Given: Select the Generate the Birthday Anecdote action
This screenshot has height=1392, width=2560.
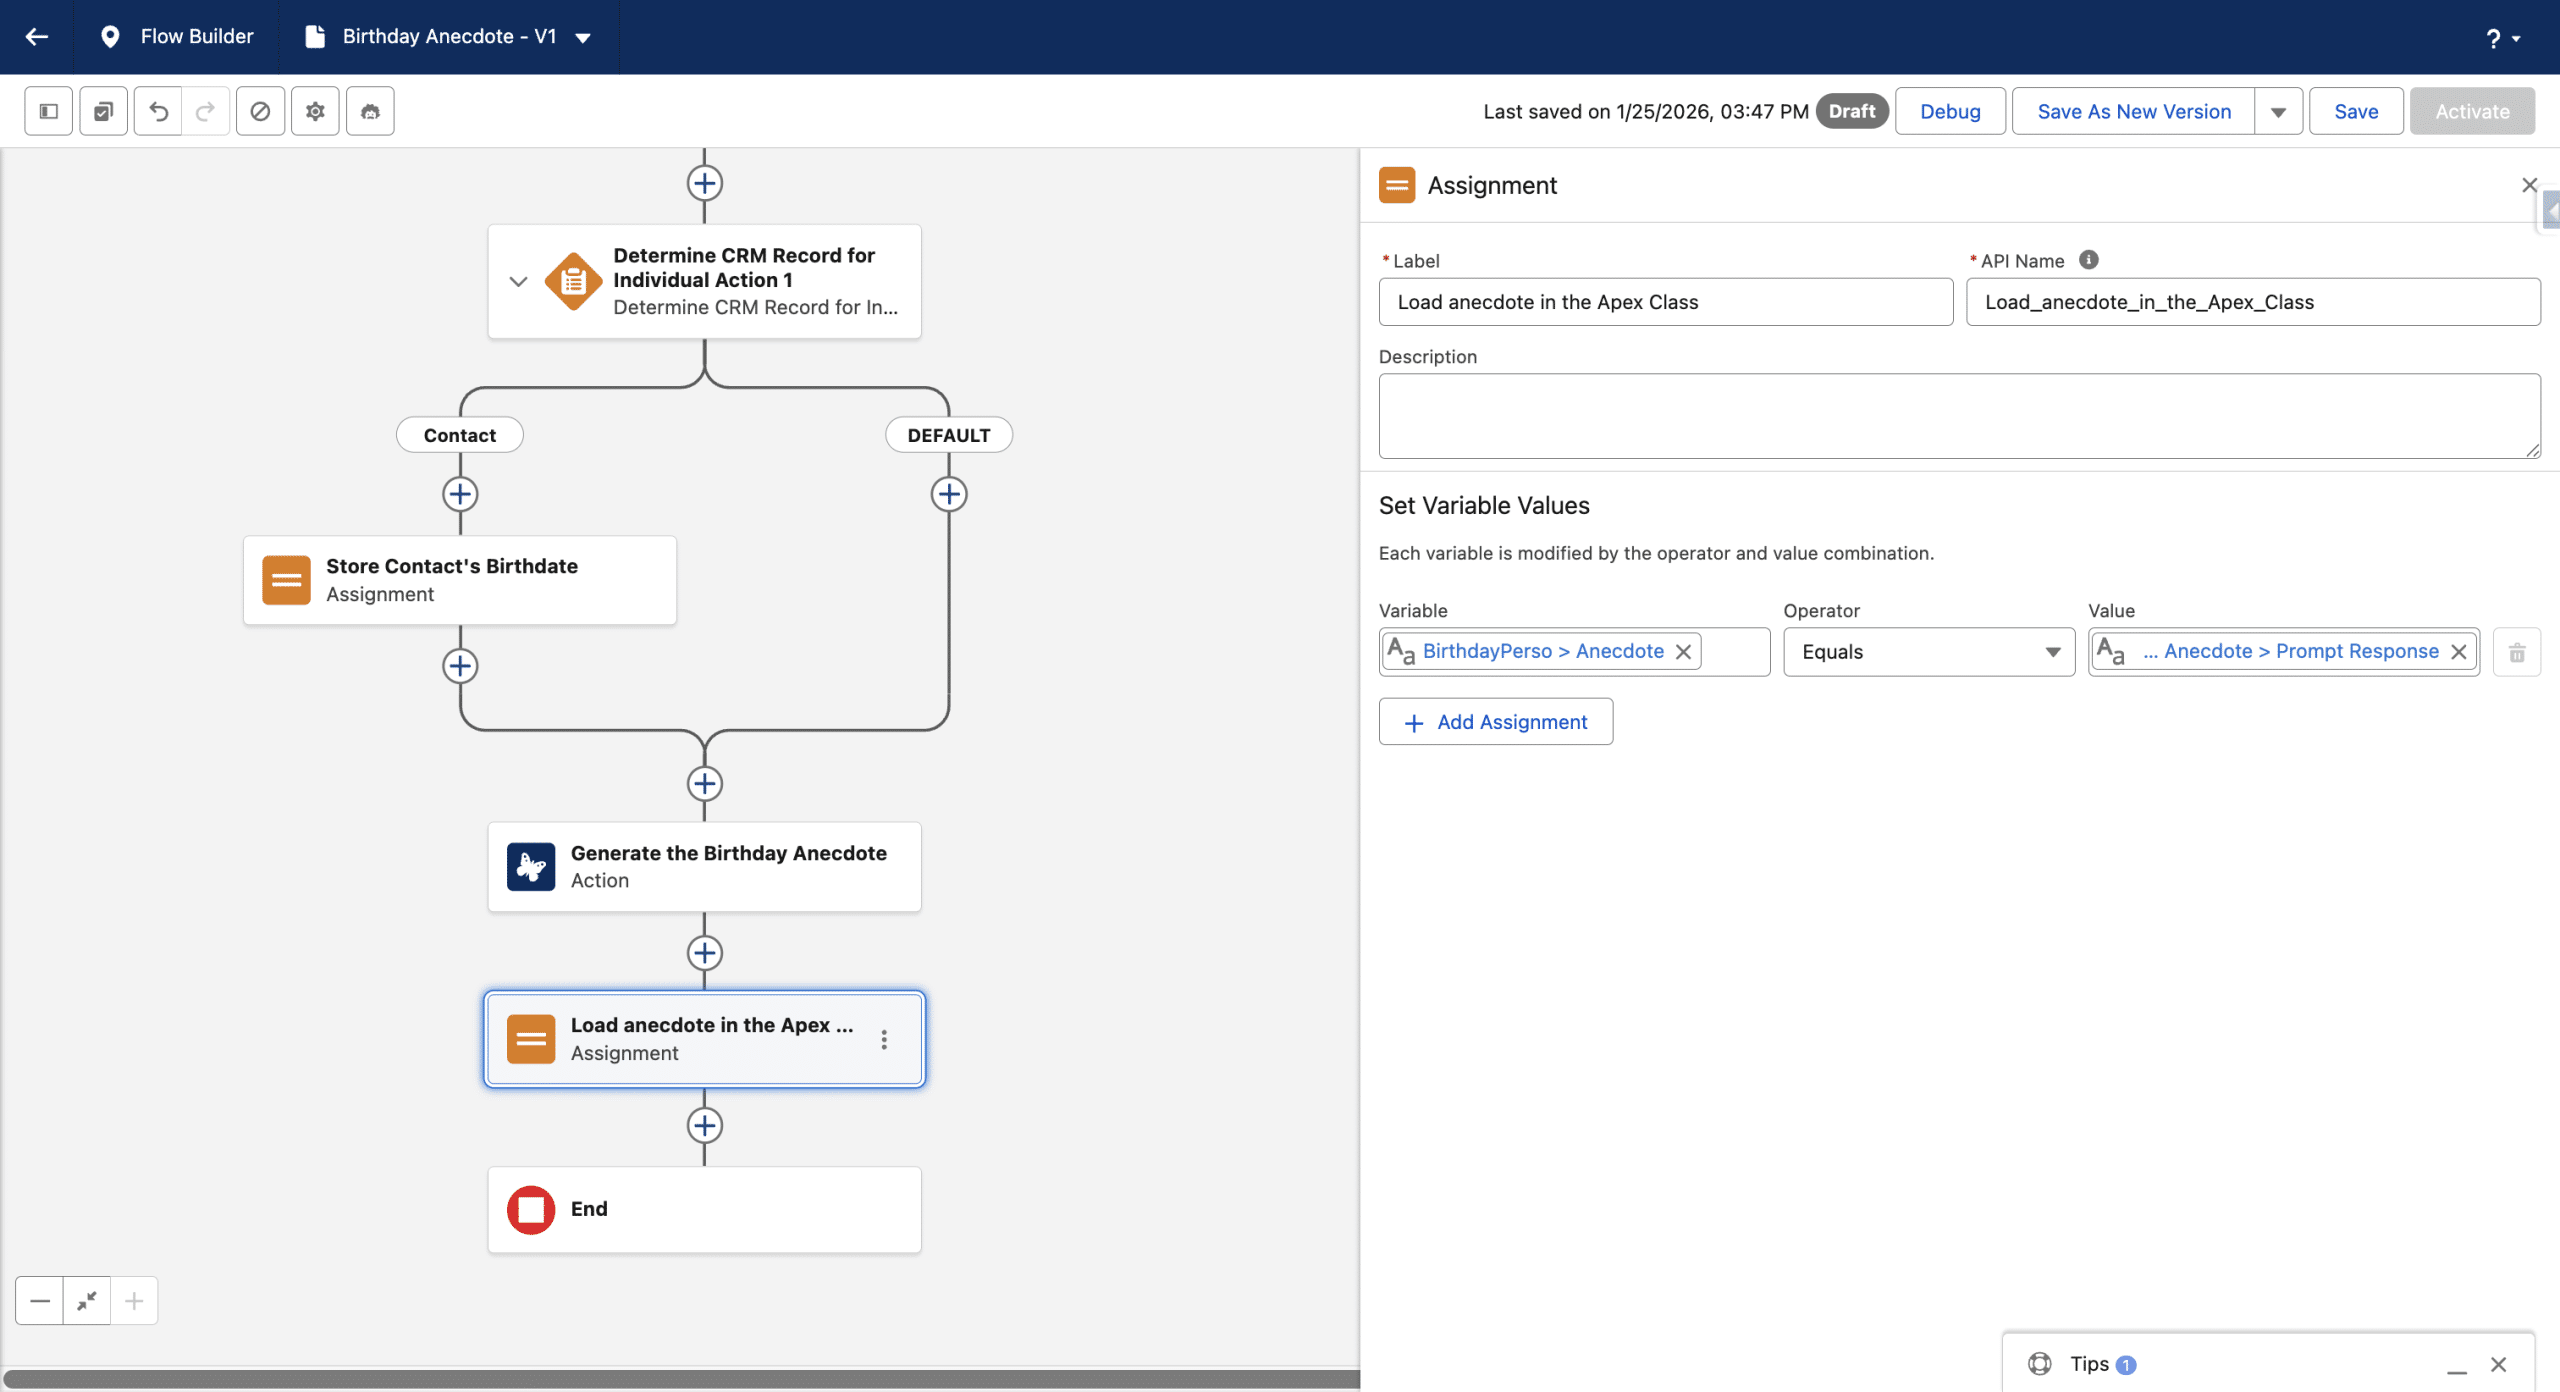Looking at the screenshot, I should pyautogui.click(x=704, y=866).
